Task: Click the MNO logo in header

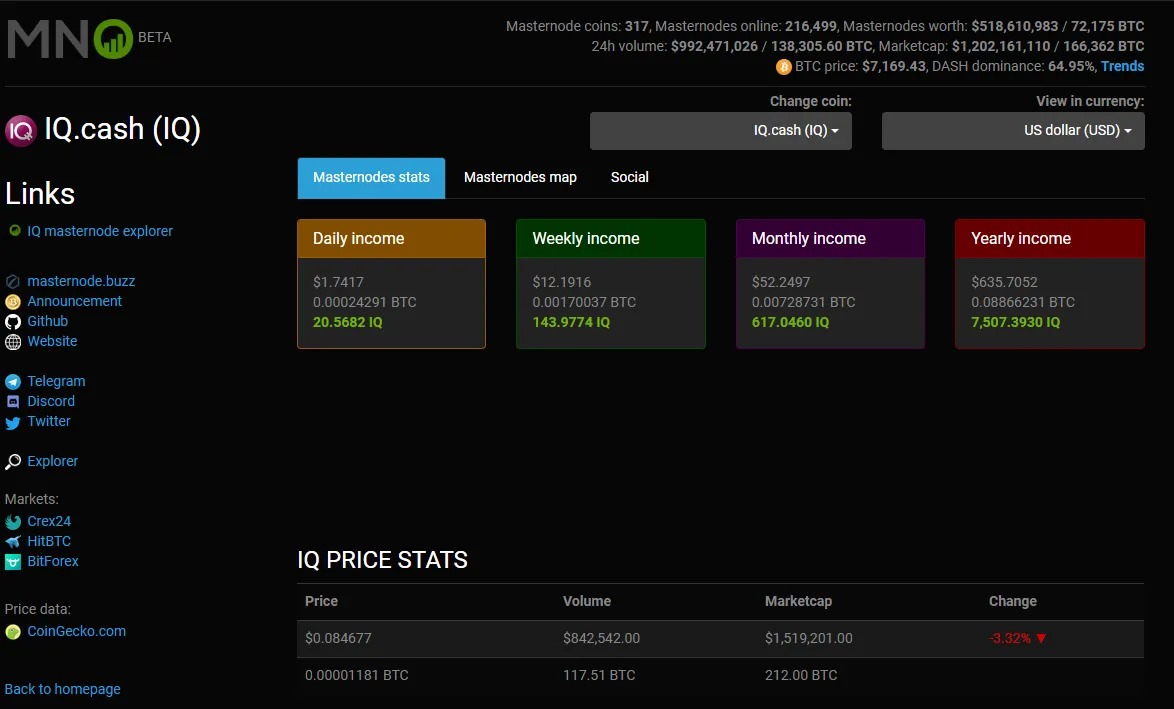Action: point(70,39)
